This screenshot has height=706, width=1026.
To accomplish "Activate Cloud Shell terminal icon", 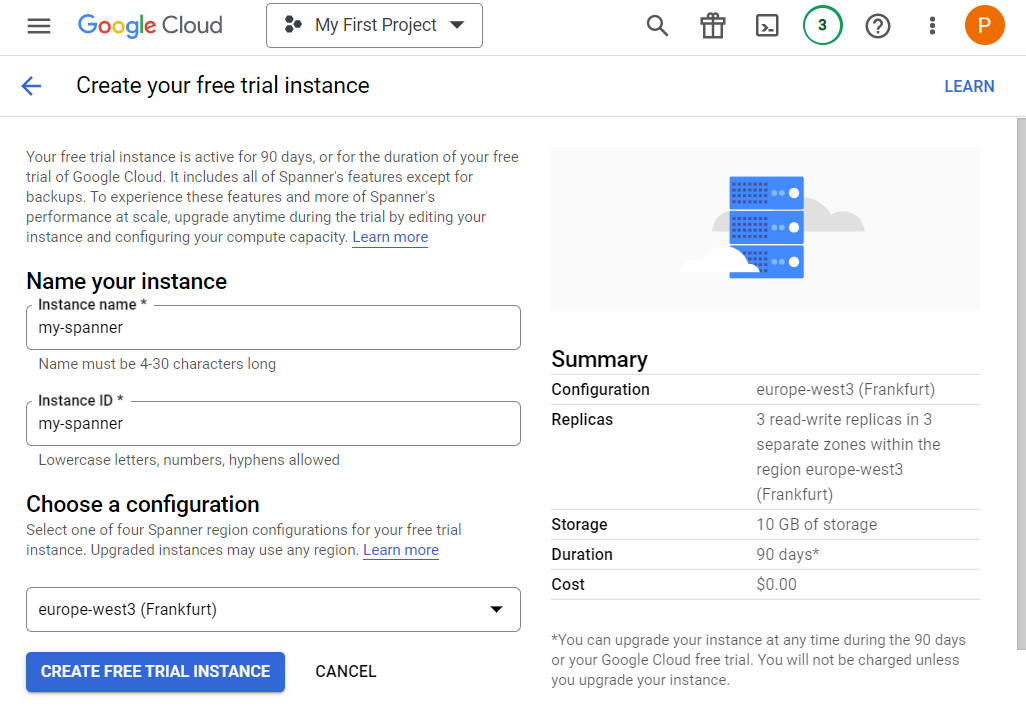I will point(767,26).
